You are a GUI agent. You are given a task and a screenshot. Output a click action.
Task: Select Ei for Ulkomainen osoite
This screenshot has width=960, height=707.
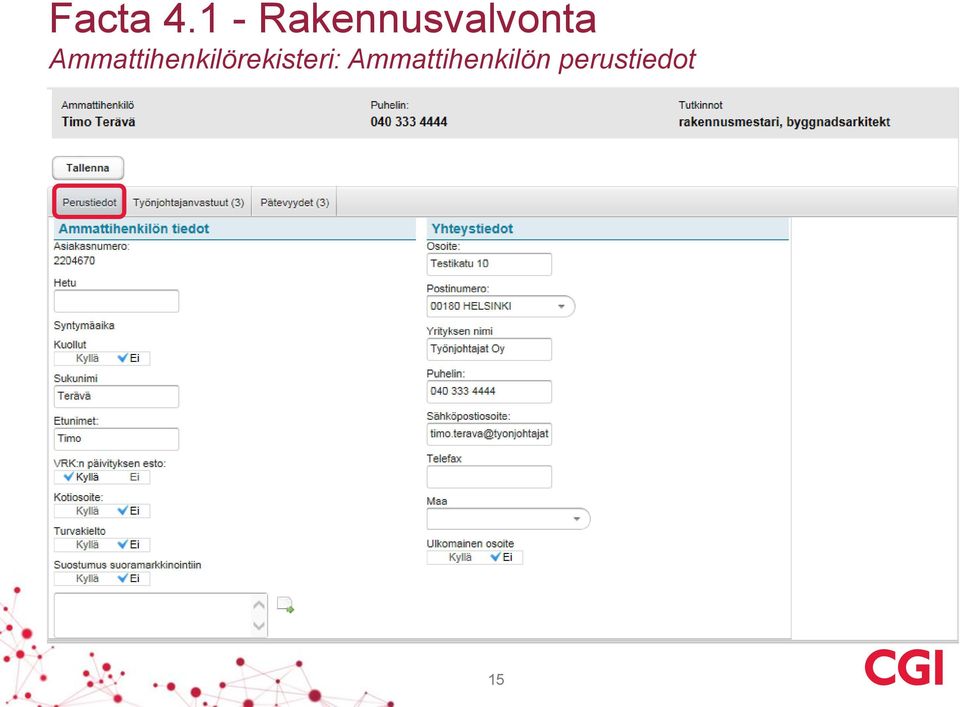500,558
